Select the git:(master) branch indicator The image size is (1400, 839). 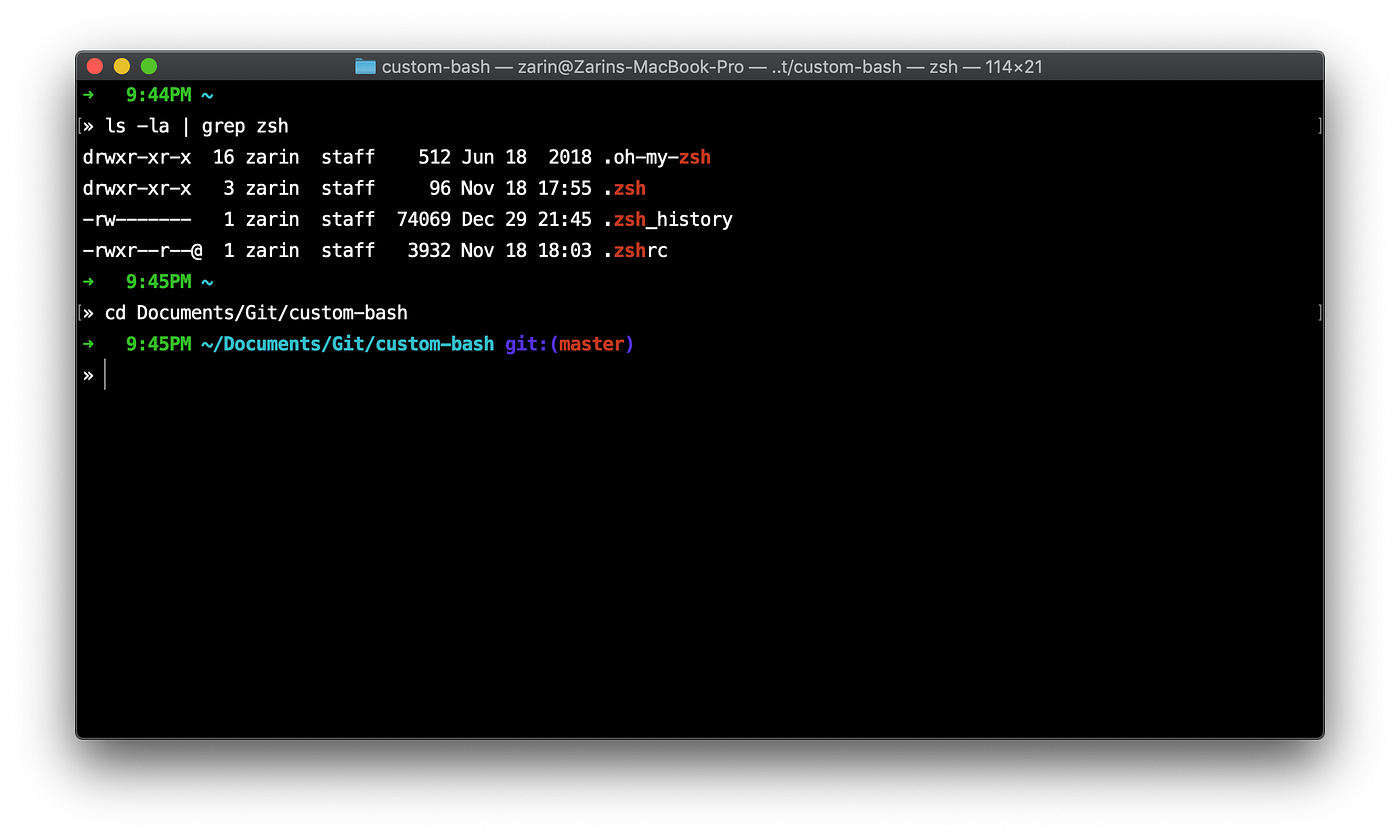(568, 343)
